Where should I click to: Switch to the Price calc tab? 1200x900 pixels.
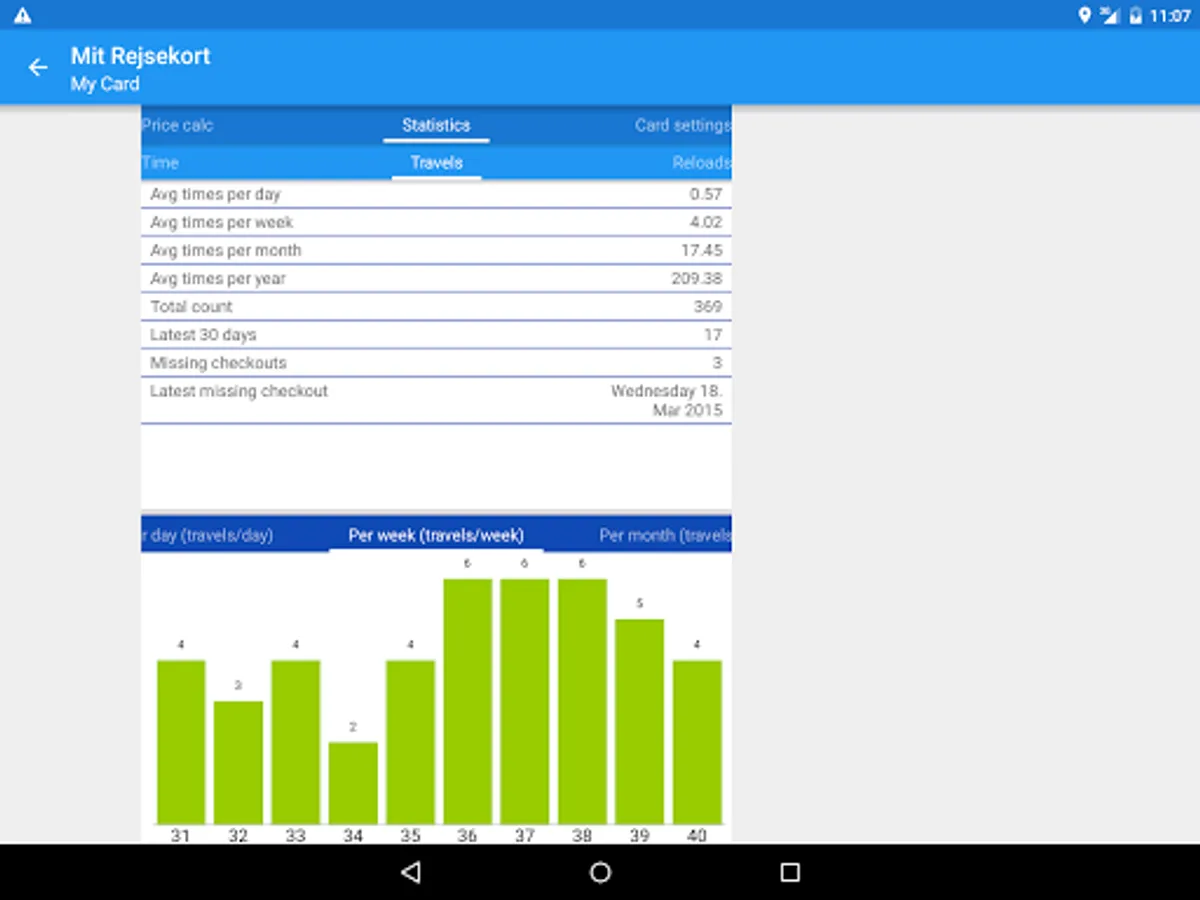point(177,125)
